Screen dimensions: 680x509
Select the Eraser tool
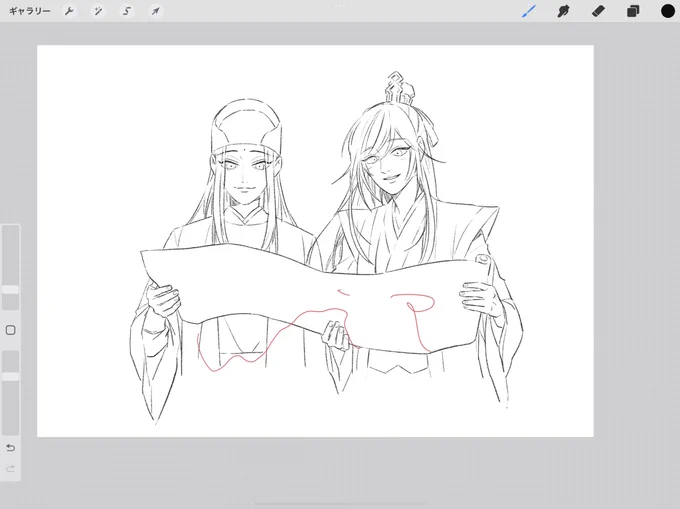[x=598, y=11]
